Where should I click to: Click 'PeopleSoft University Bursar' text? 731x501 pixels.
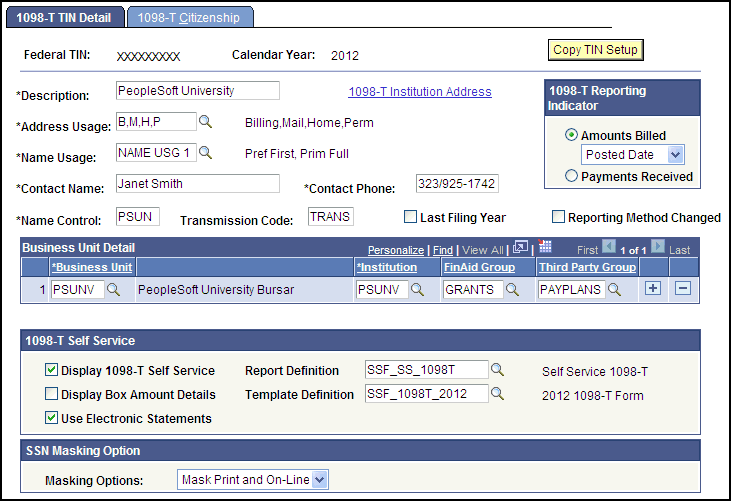[216, 290]
